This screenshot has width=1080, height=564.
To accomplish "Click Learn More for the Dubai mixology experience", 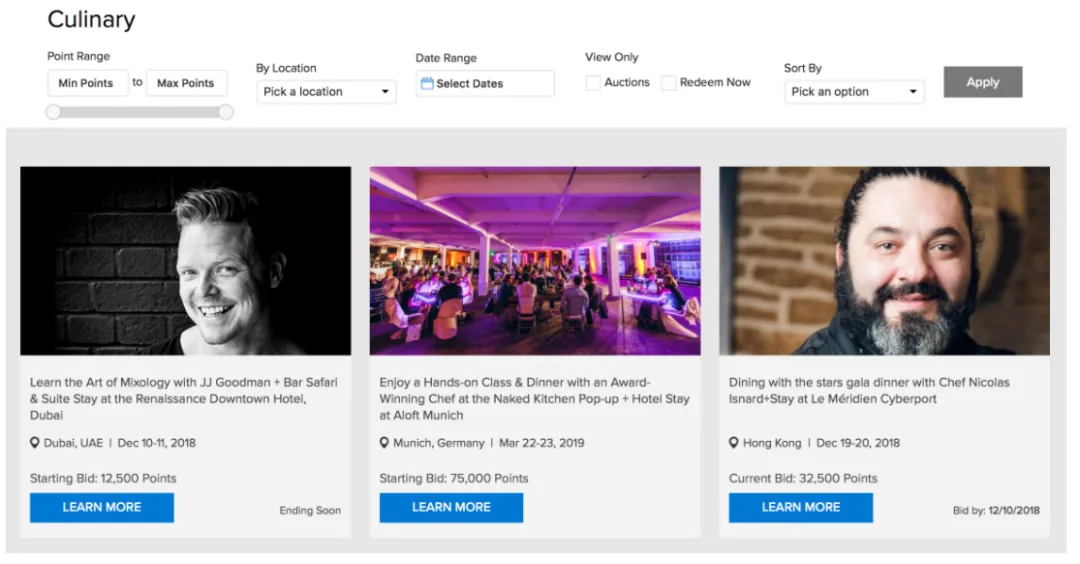I will [102, 508].
